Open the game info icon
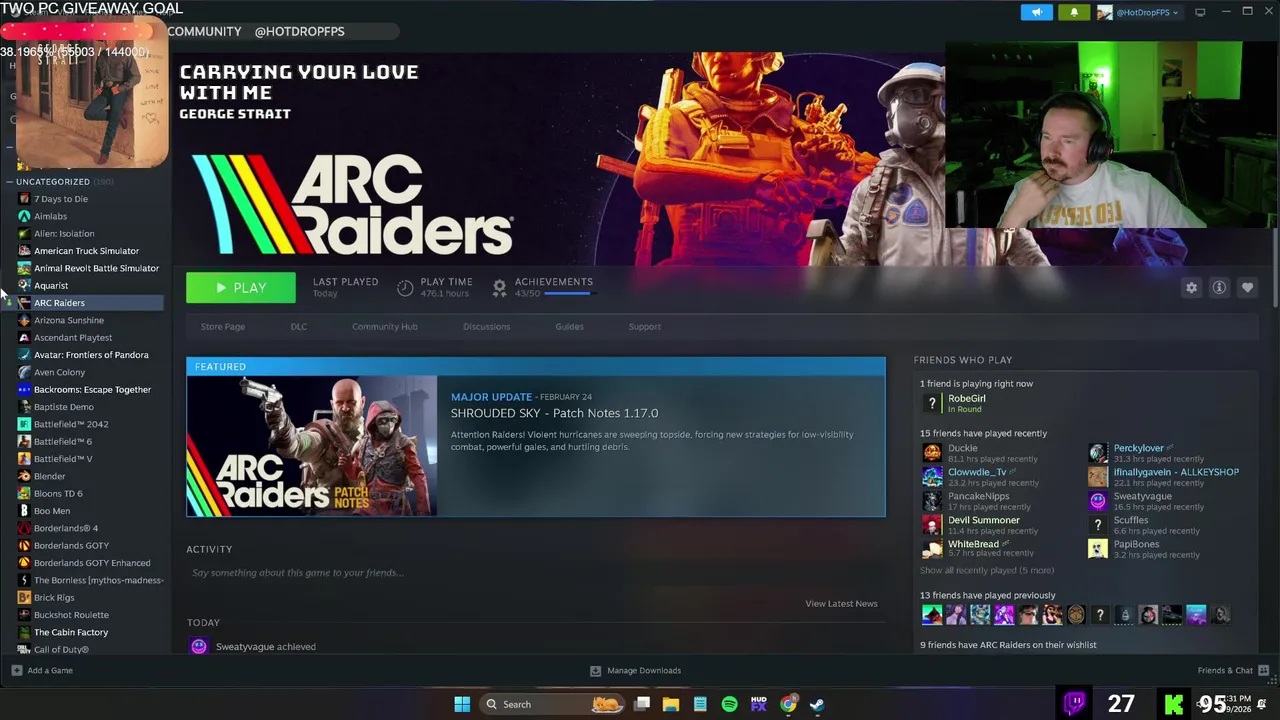Viewport: 1280px width, 720px height. pyautogui.click(x=1219, y=288)
